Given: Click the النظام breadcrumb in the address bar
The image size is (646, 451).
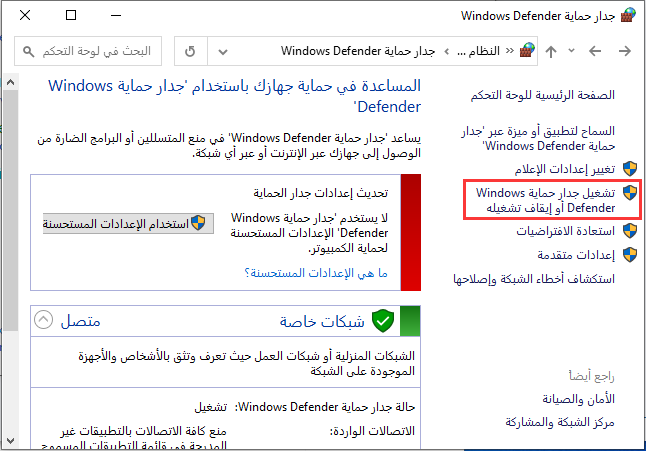Looking at the screenshot, I should pyautogui.click(x=478, y=51).
